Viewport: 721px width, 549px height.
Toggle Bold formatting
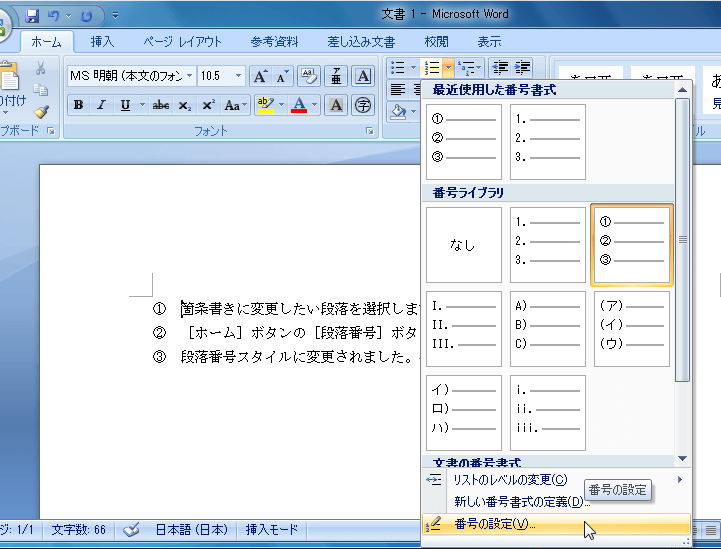point(79,105)
